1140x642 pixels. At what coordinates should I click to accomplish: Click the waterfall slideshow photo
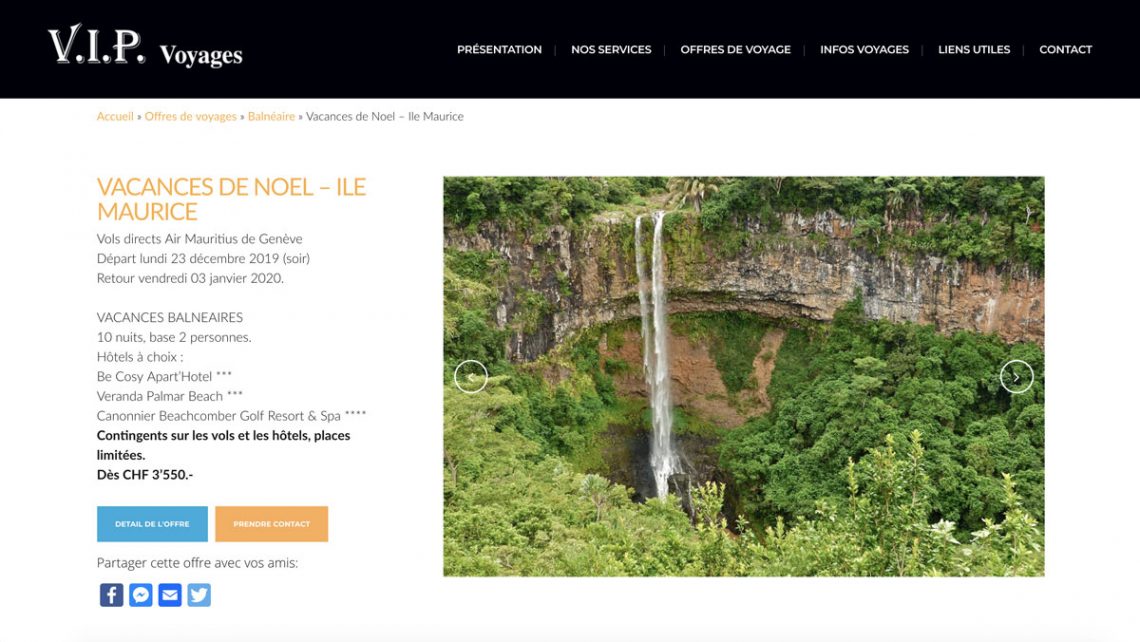[x=744, y=377]
